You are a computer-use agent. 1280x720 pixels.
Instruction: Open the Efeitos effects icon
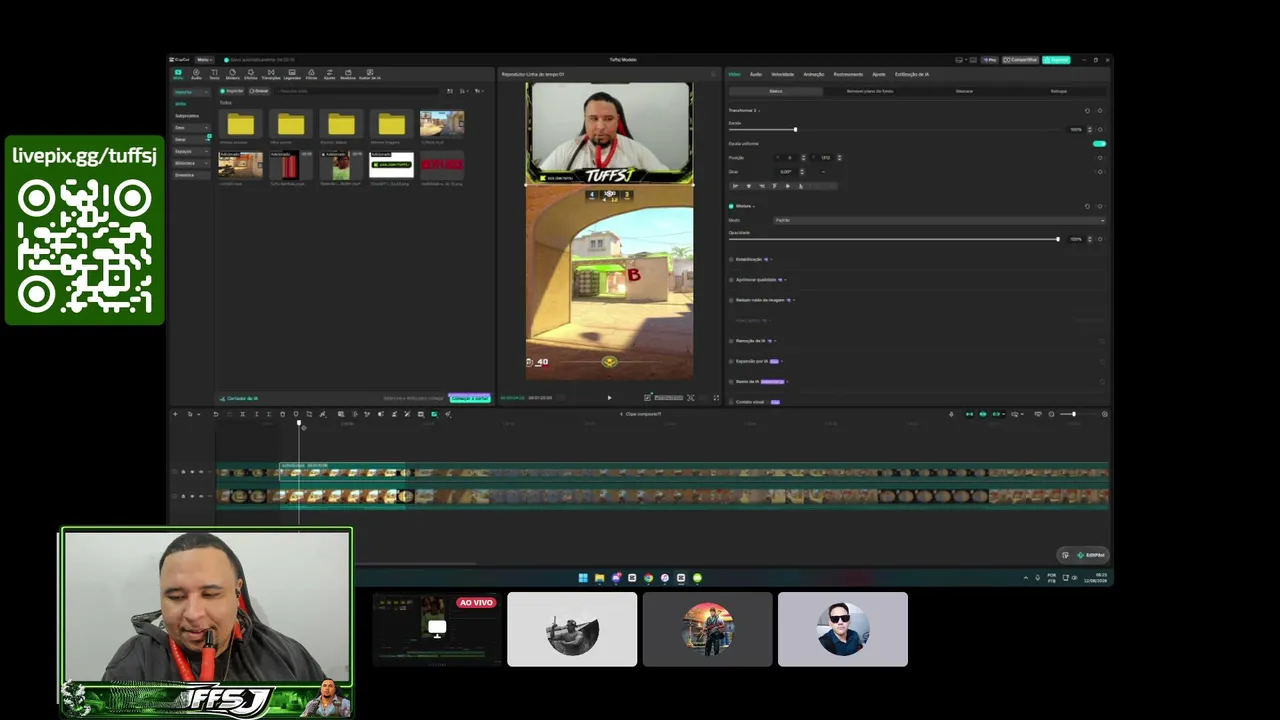250,74
